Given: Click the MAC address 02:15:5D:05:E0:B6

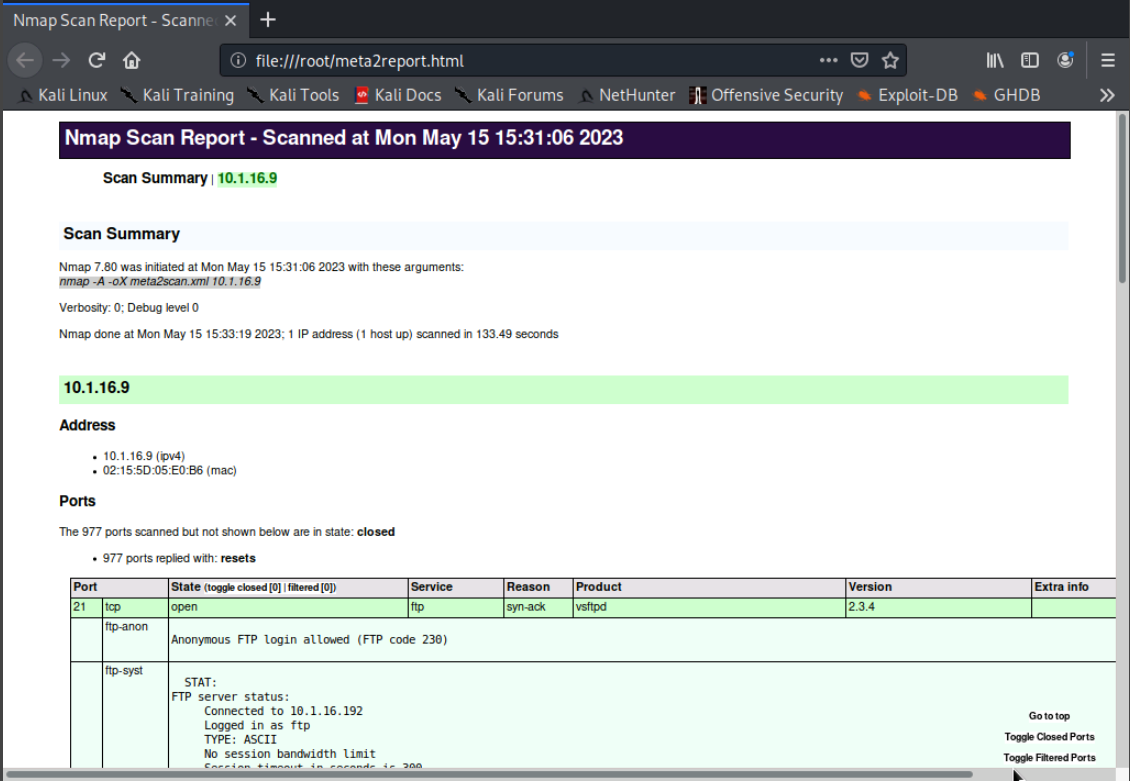Looking at the screenshot, I should [x=170, y=470].
